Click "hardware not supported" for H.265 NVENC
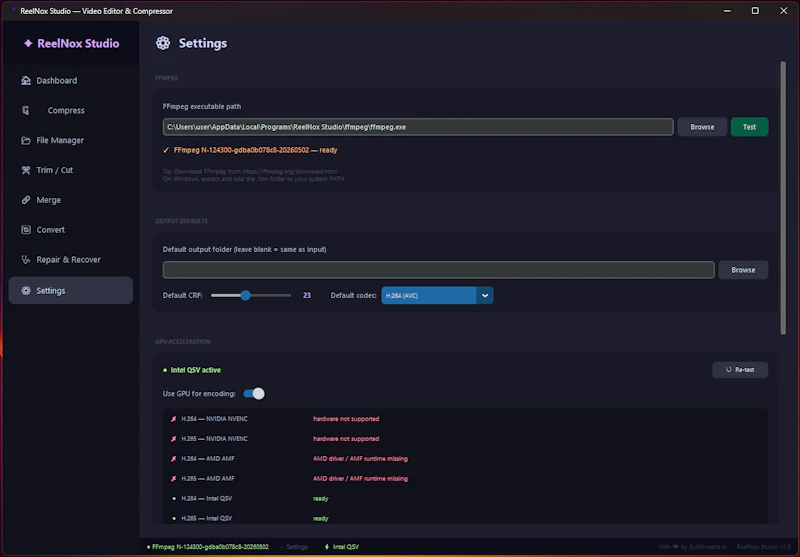The width and height of the screenshot is (800, 557). point(346,439)
